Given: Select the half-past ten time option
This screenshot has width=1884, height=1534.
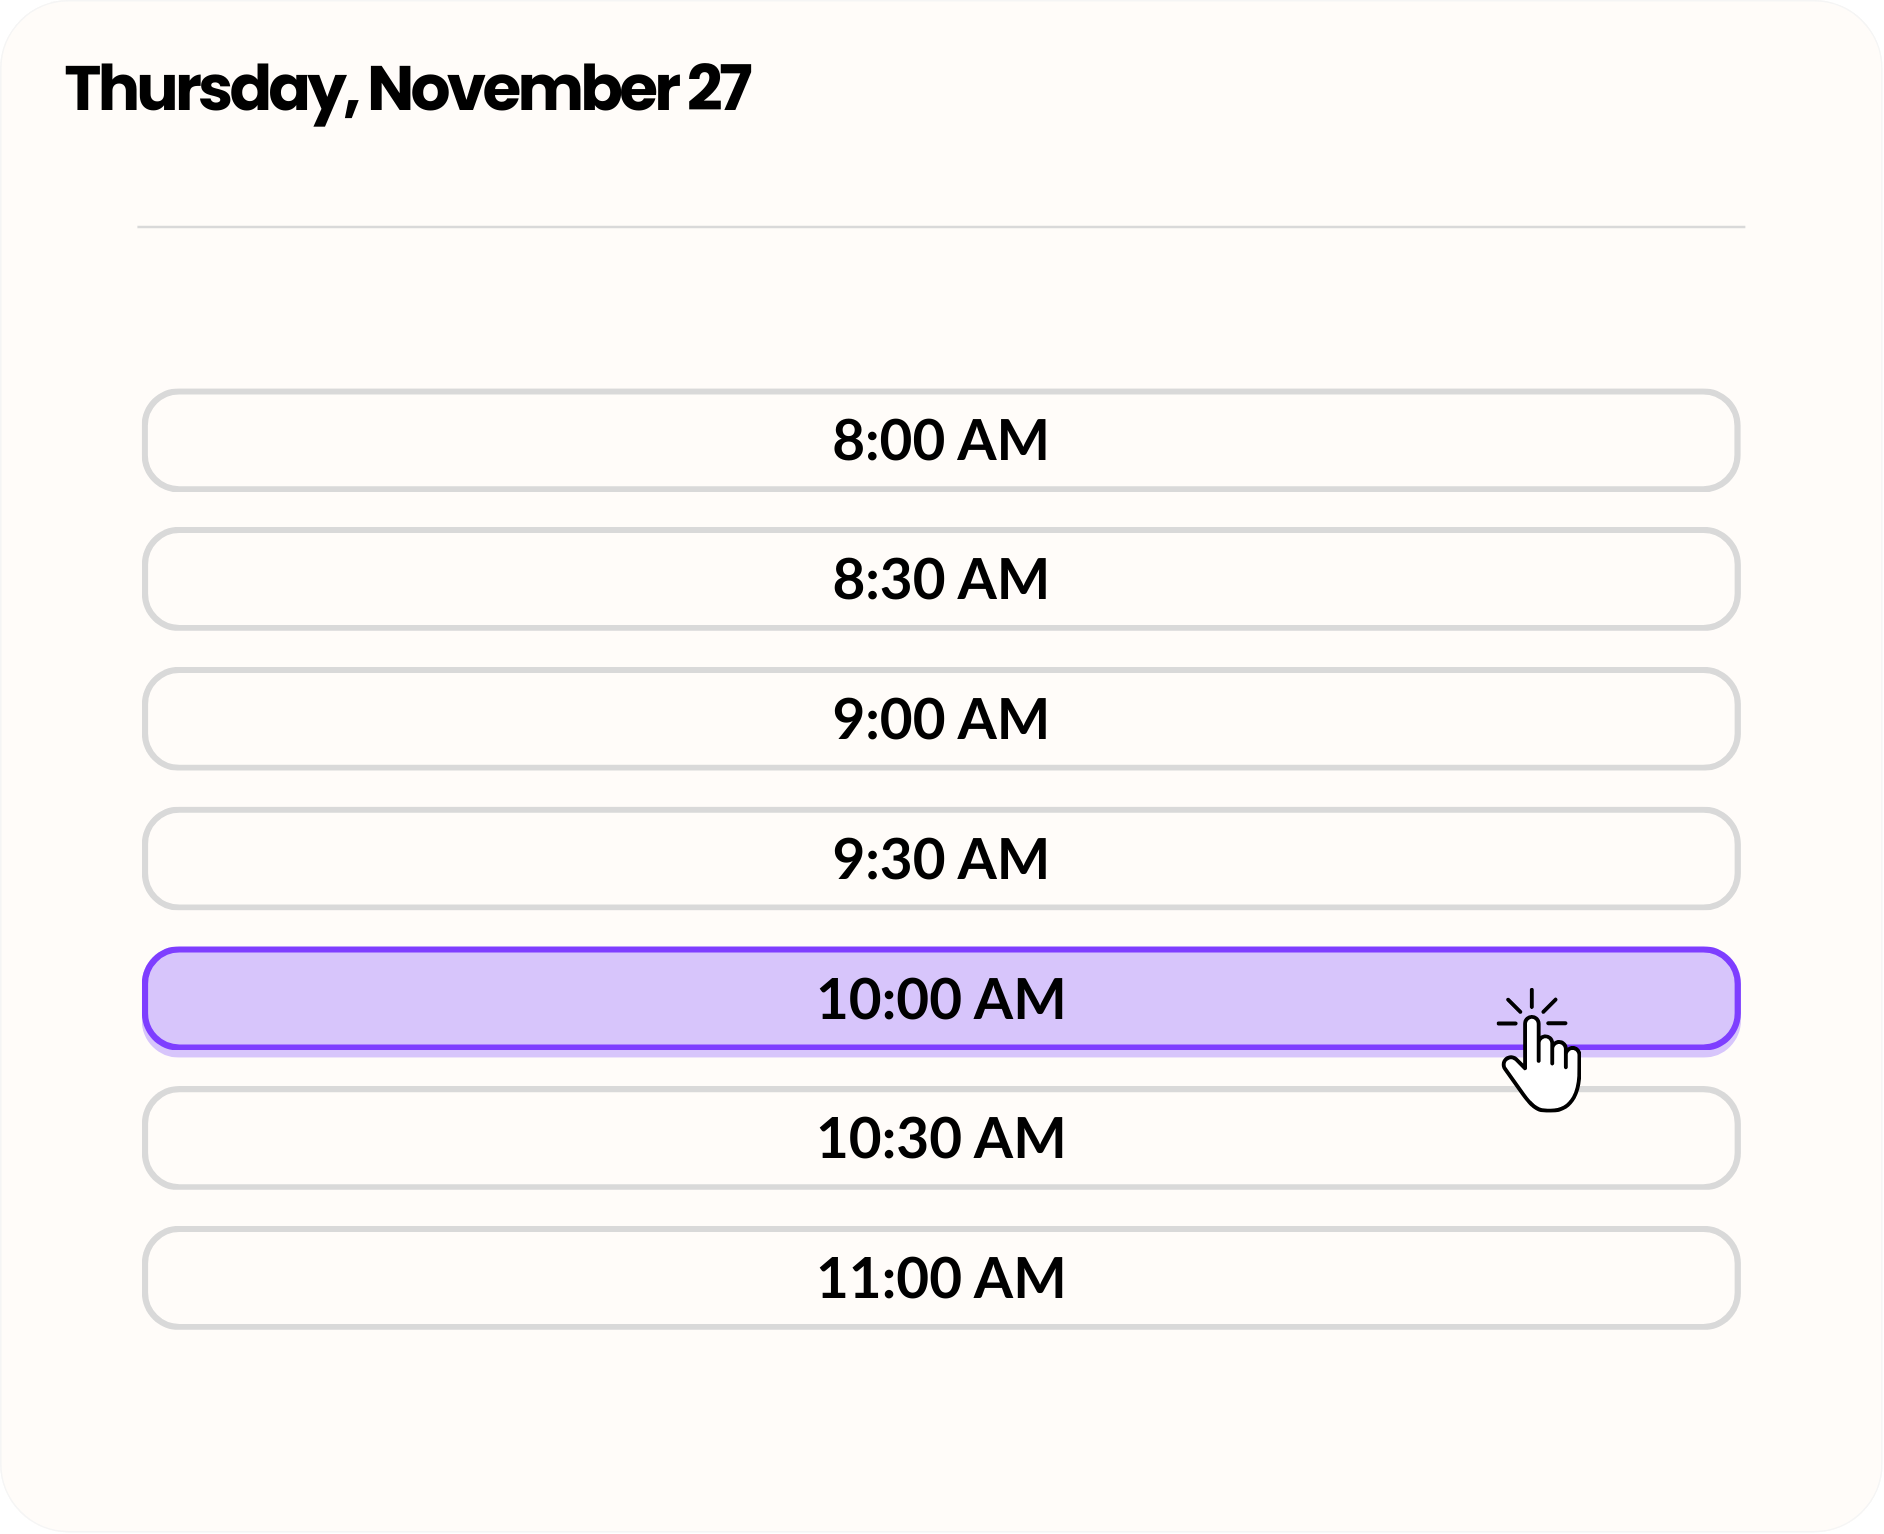Looking at the screenshot, I should 941,1138.
